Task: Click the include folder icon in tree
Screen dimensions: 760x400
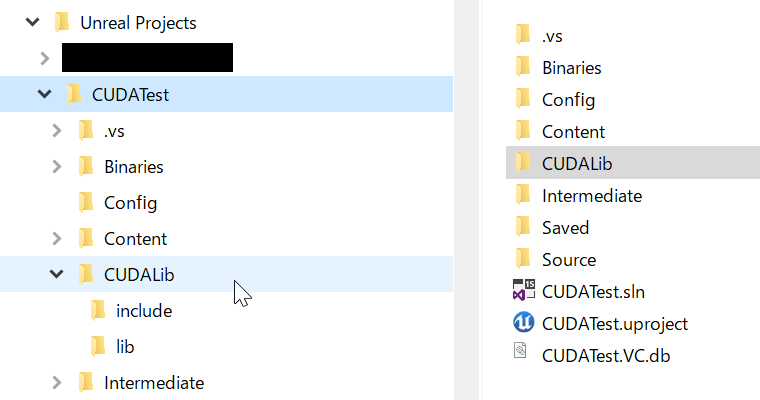Action: click(98, 310)
